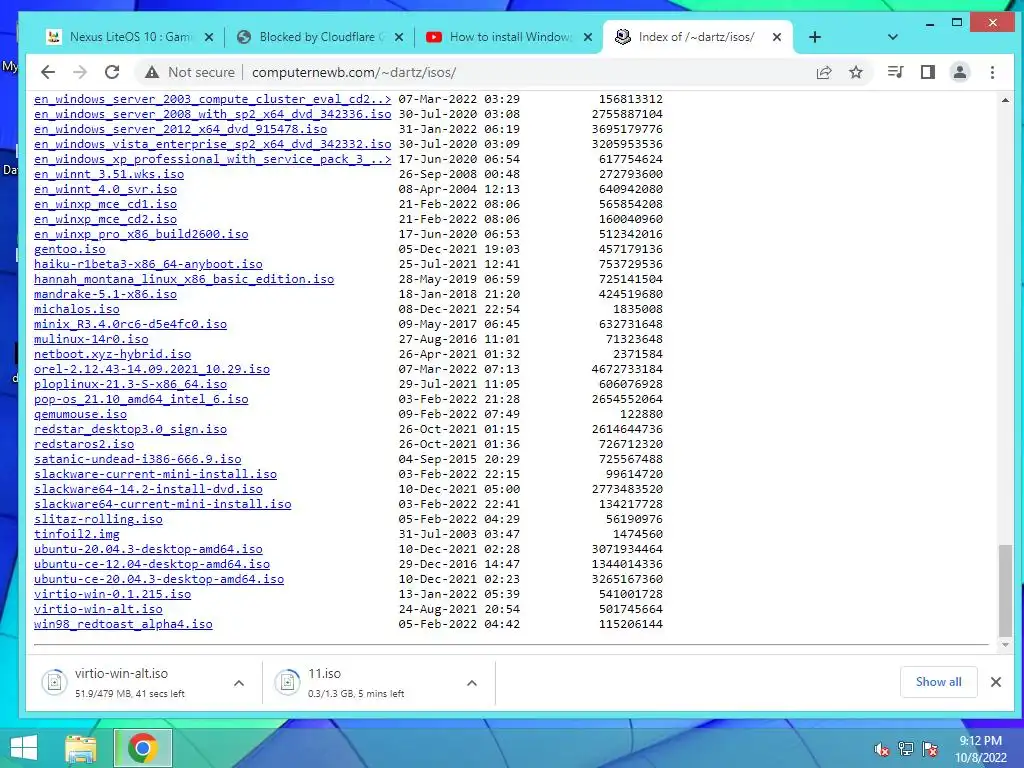The height and width of the screenshot is (768, 1024).
Task: Open tinfoil2.img link
Action: 76,534
